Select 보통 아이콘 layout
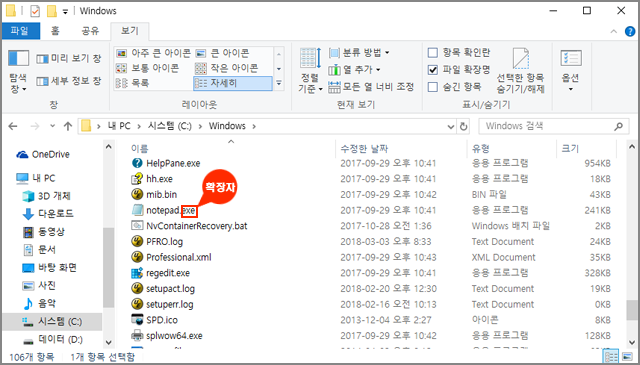 pyautogui.click(x=147, y=68)
